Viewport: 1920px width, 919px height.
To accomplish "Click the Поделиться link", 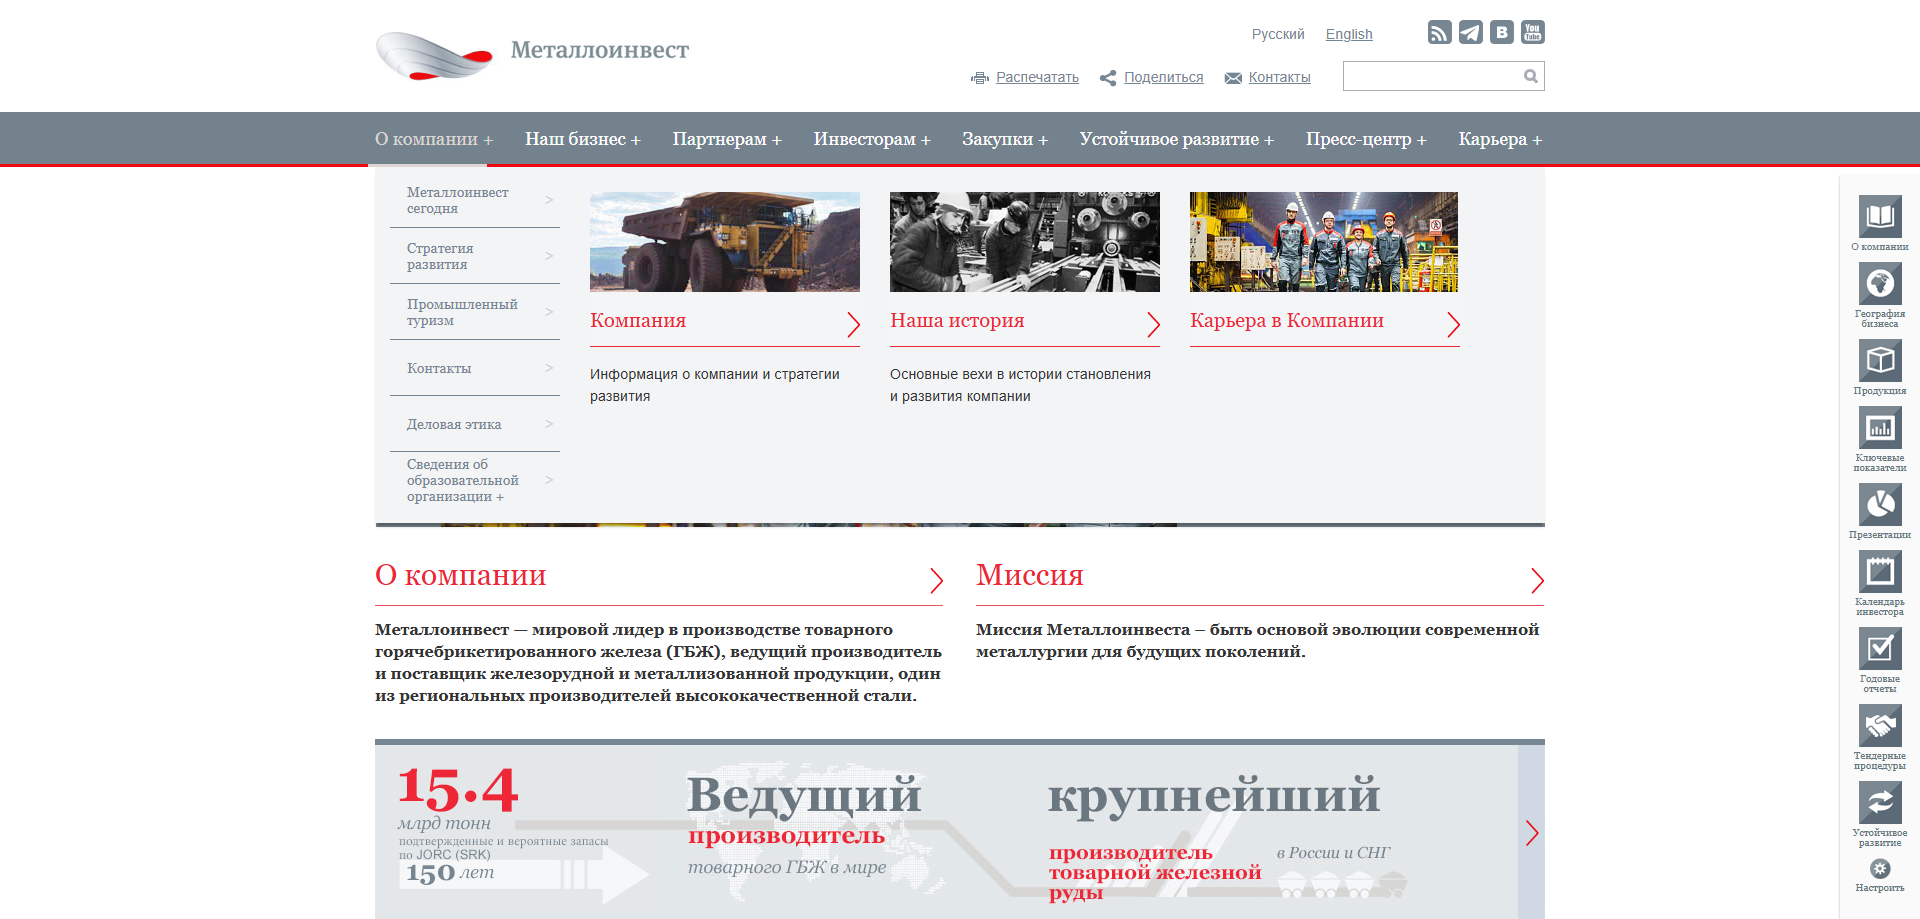I will [x=1163, y=77].
